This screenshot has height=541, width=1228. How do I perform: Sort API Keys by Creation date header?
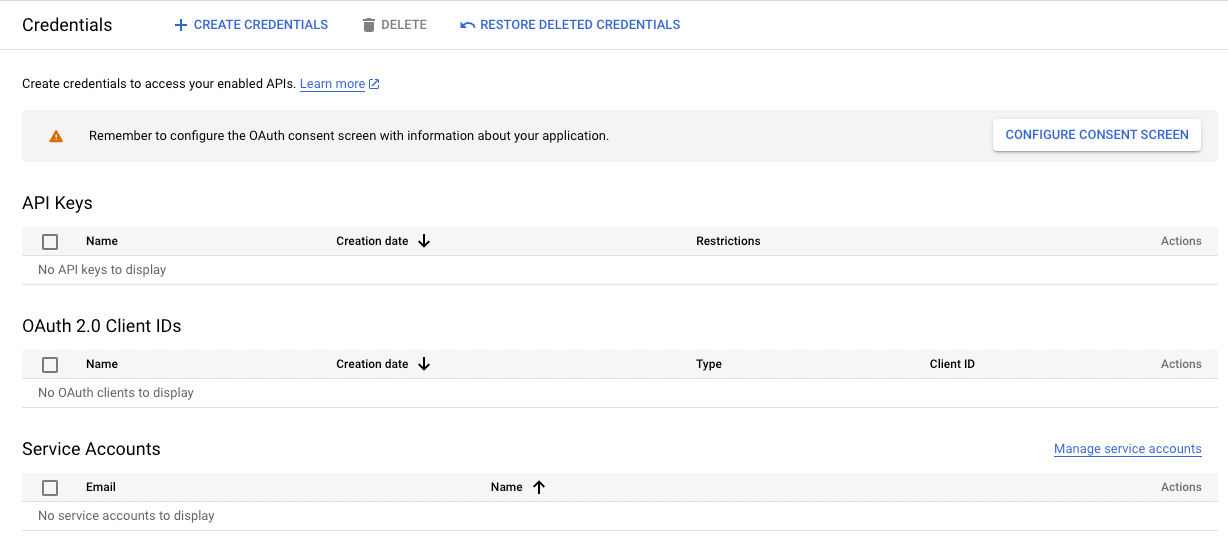(372, 241)
